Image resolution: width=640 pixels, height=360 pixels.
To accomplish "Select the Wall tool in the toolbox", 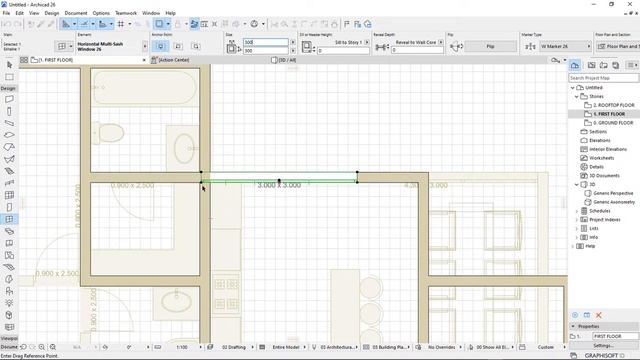I will [9, 99].
